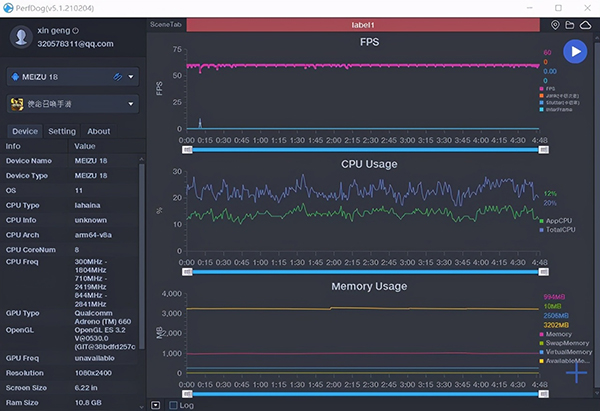Expand the bottom log panel arrow
600x411 pixels.
(155, 405)
